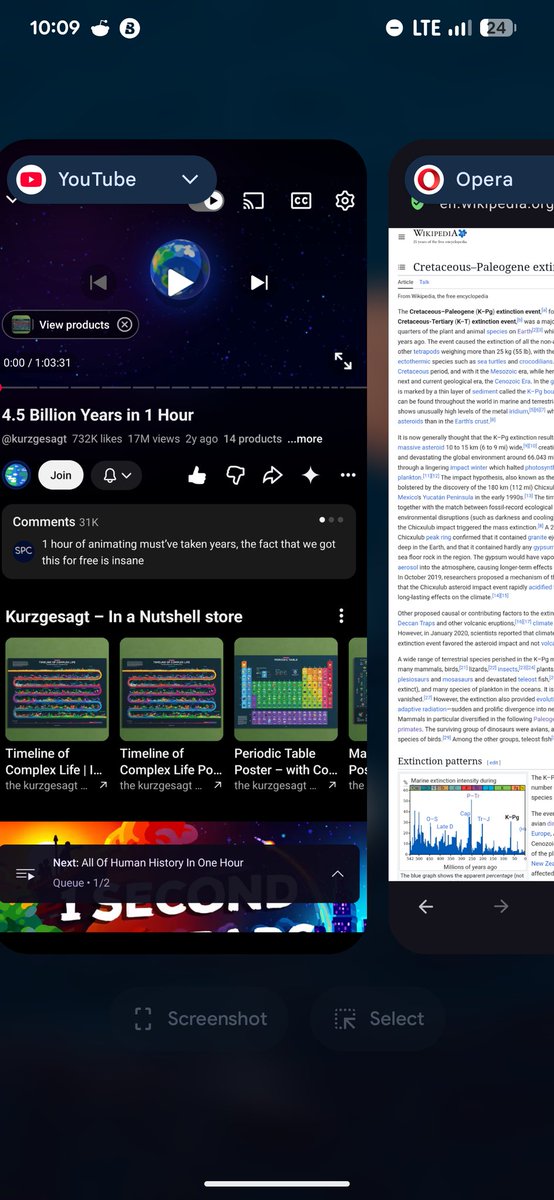Open the Mesozoic link on Wikipedia
The image size is (554, 1200).
(x=506, y=372)
